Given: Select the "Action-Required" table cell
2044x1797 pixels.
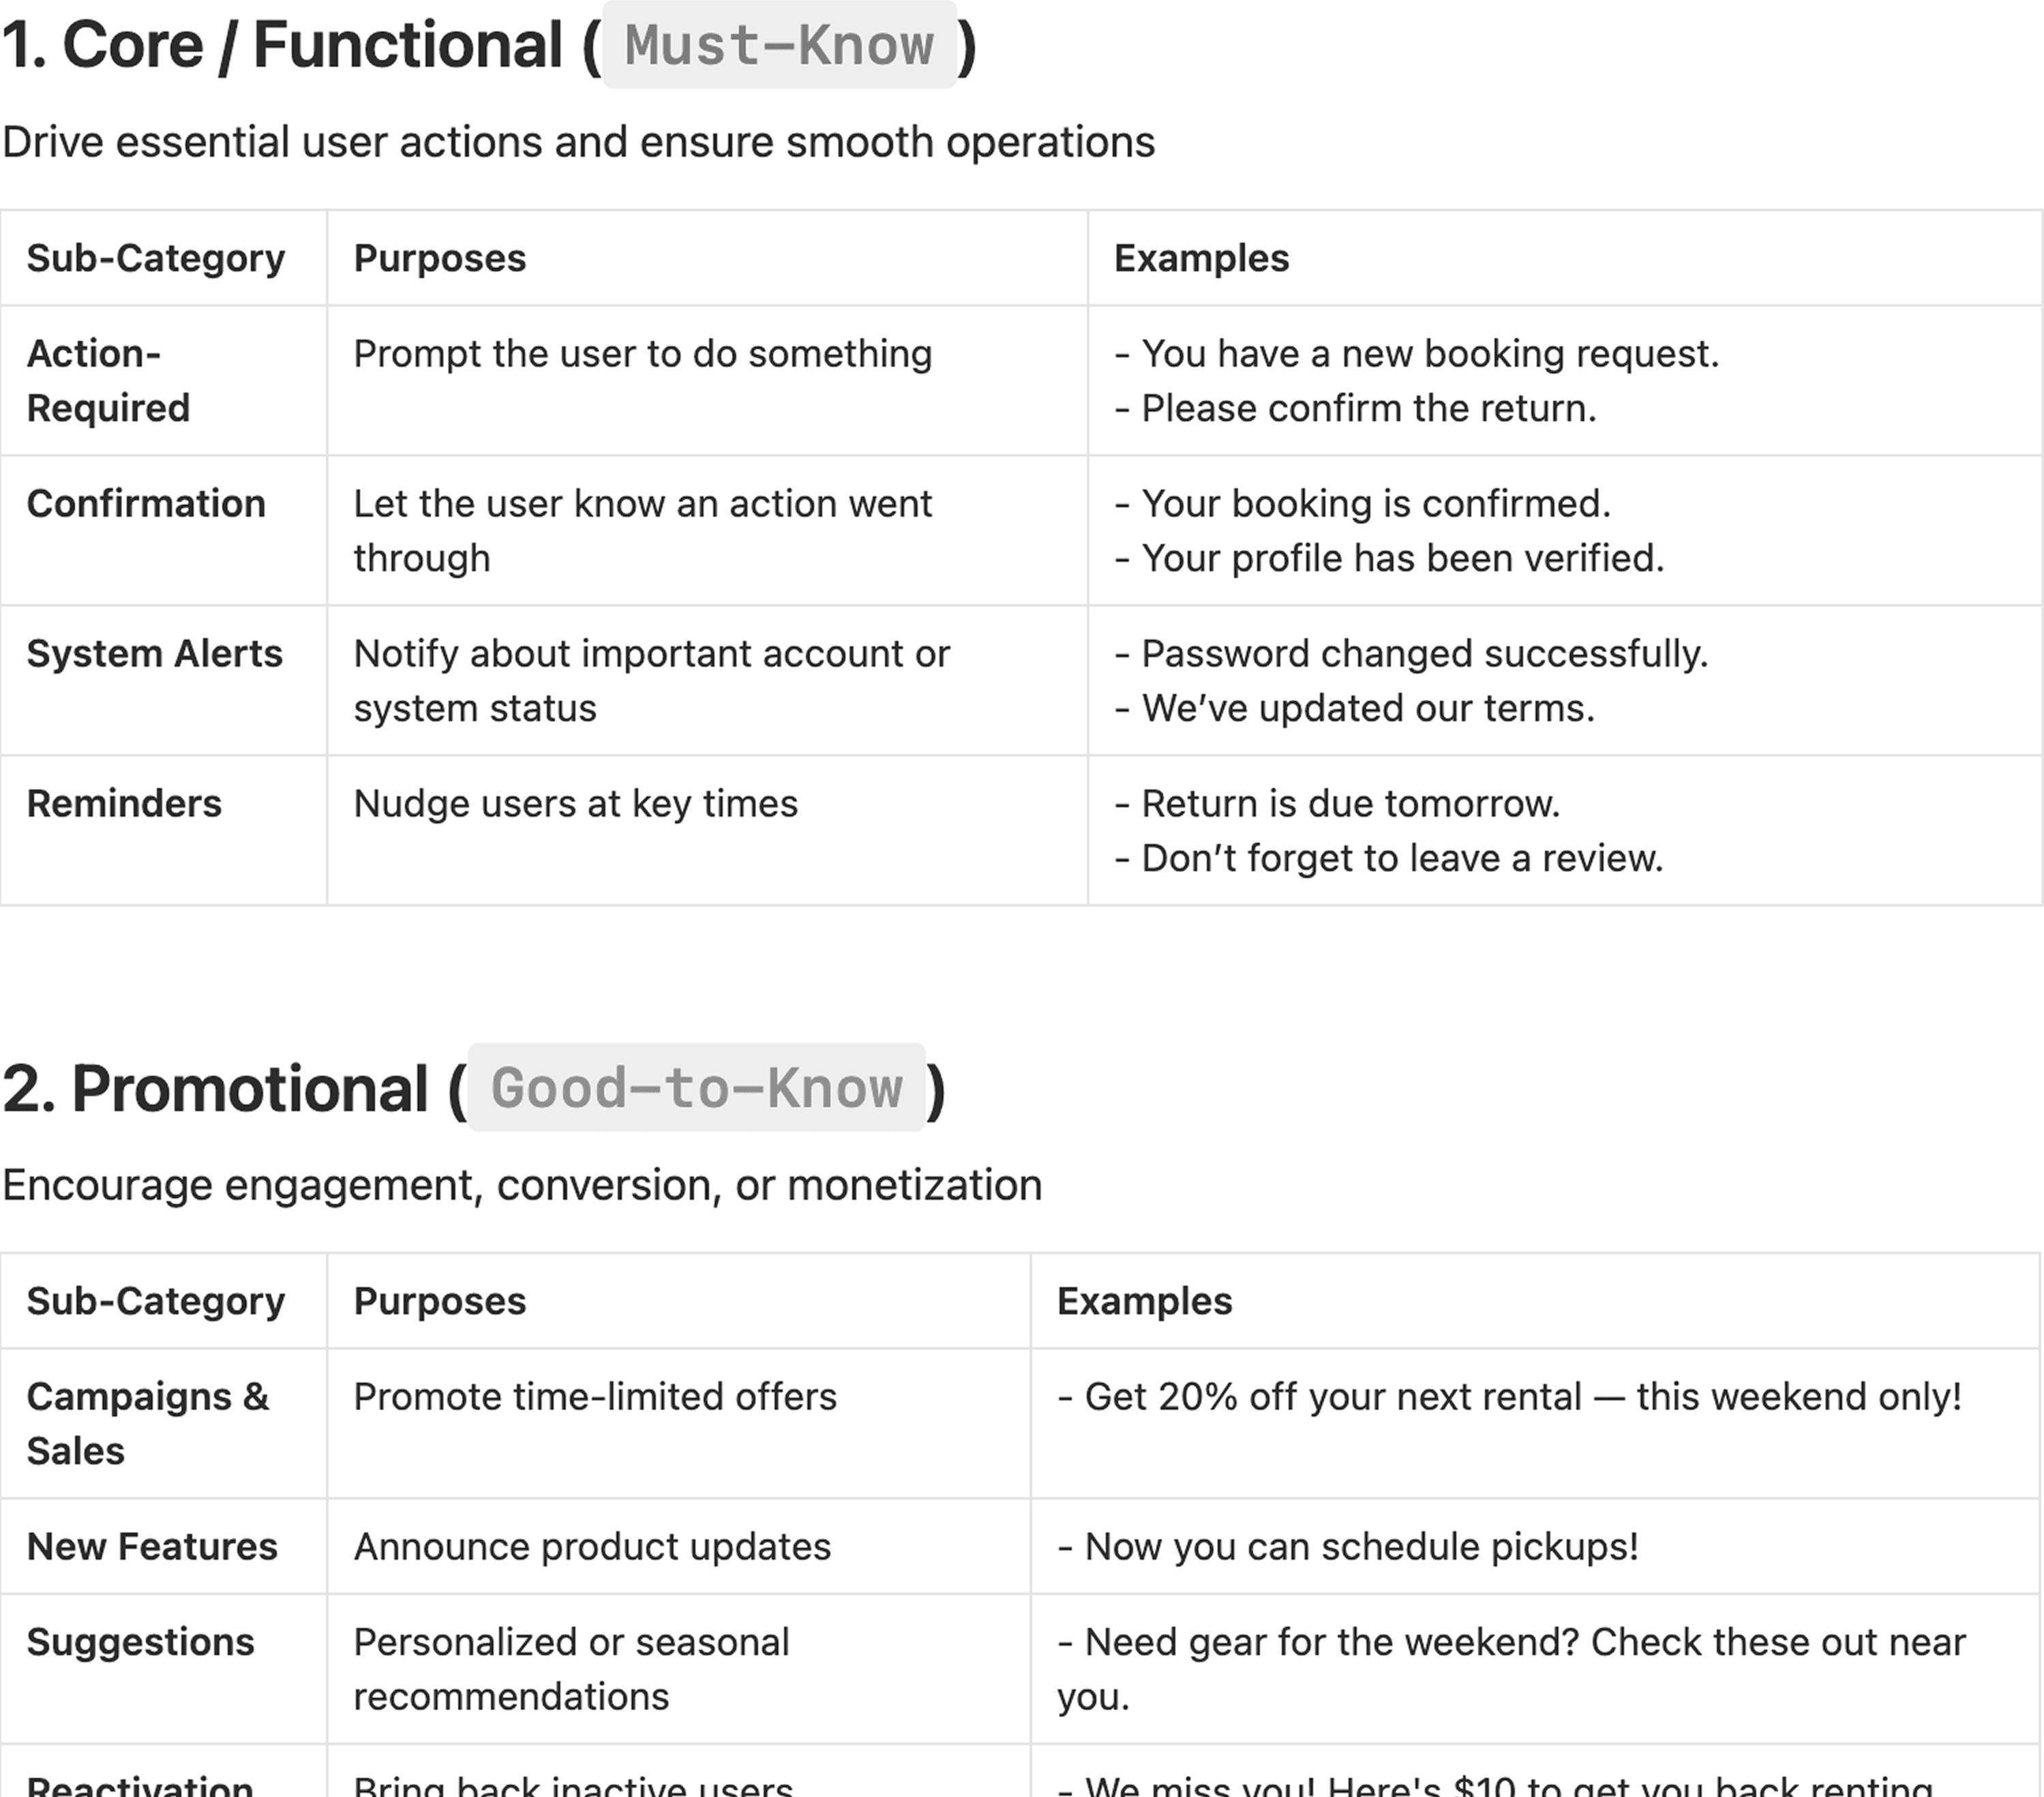Looking at the screenshot, I should click(108, 381).
